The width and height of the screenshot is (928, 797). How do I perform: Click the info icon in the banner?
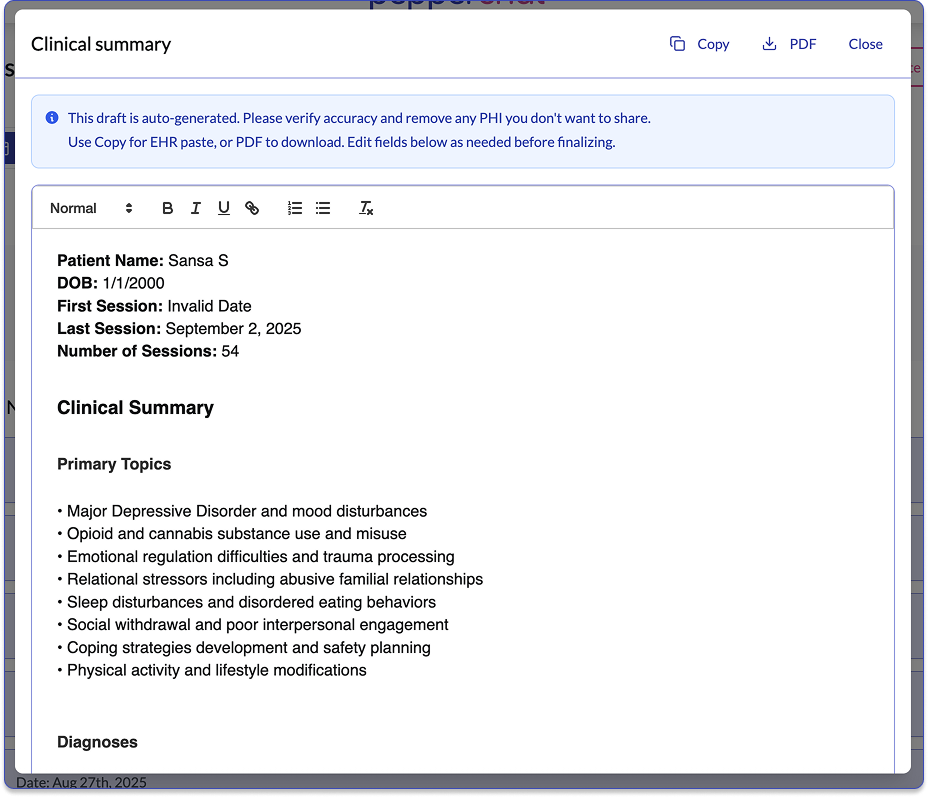coord(52,118)
